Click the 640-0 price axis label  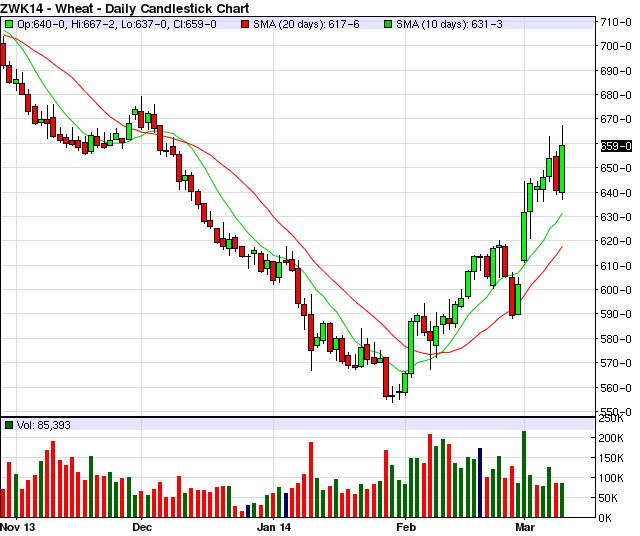point(616,193)
